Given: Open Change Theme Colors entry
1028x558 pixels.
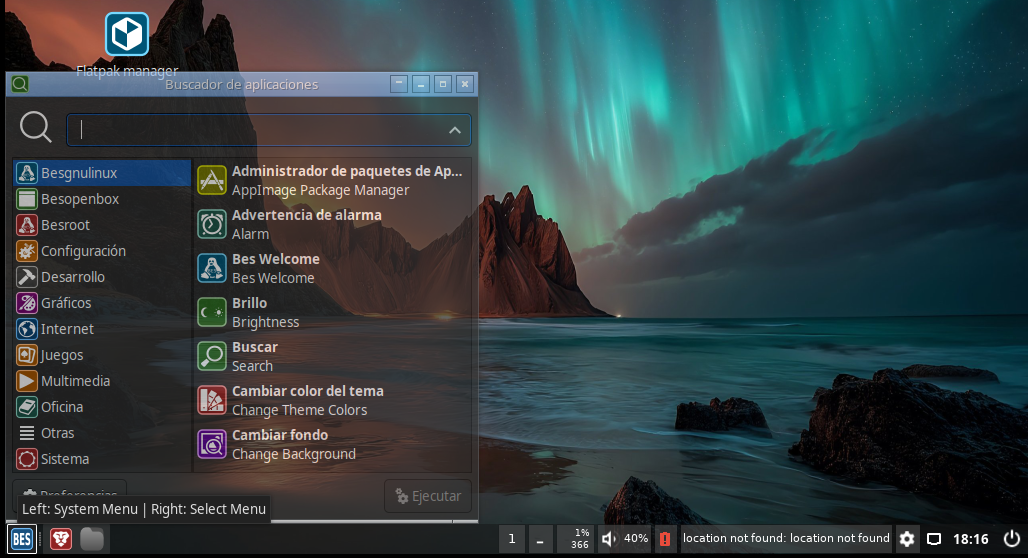Looking at the screenshot, I should coord(332,400).
